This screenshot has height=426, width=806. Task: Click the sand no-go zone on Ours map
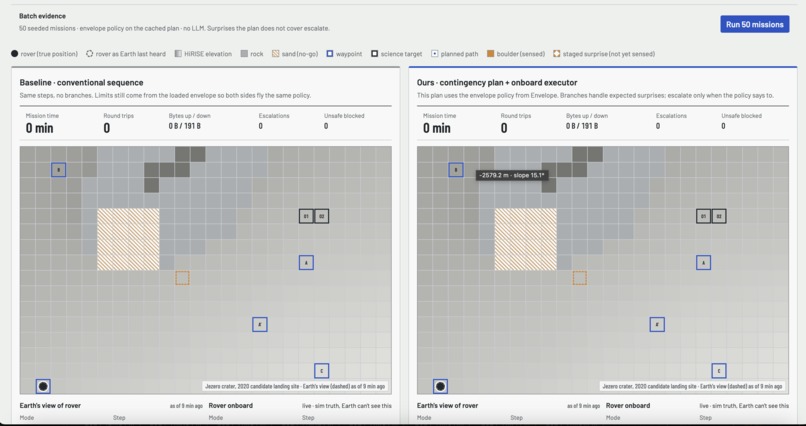click(x=525, y=239)
